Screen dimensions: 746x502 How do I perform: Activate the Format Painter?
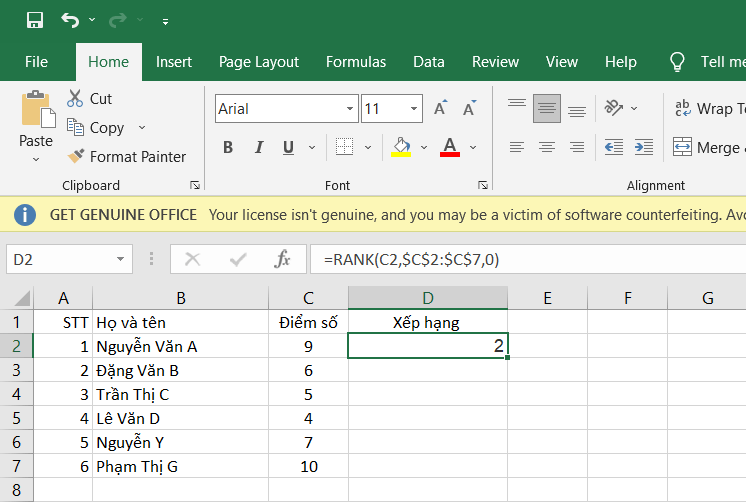point(126,157)
